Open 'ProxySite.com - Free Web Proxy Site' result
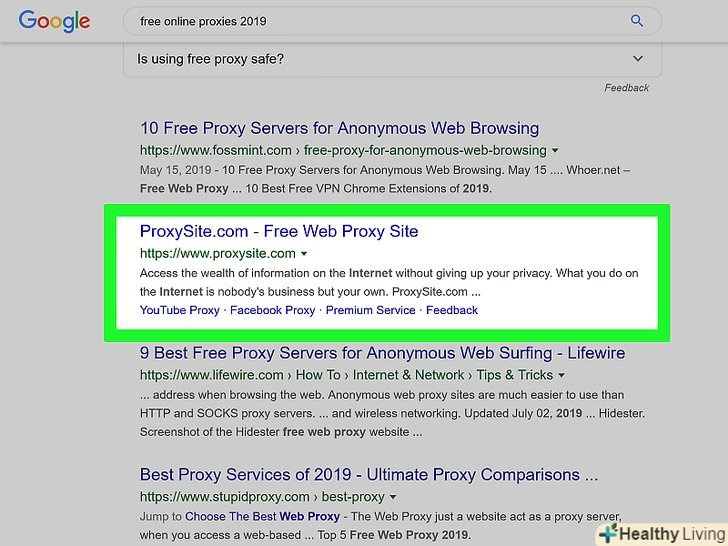The width and height of the screenshot is (728, 546). (x=279, y=231)
